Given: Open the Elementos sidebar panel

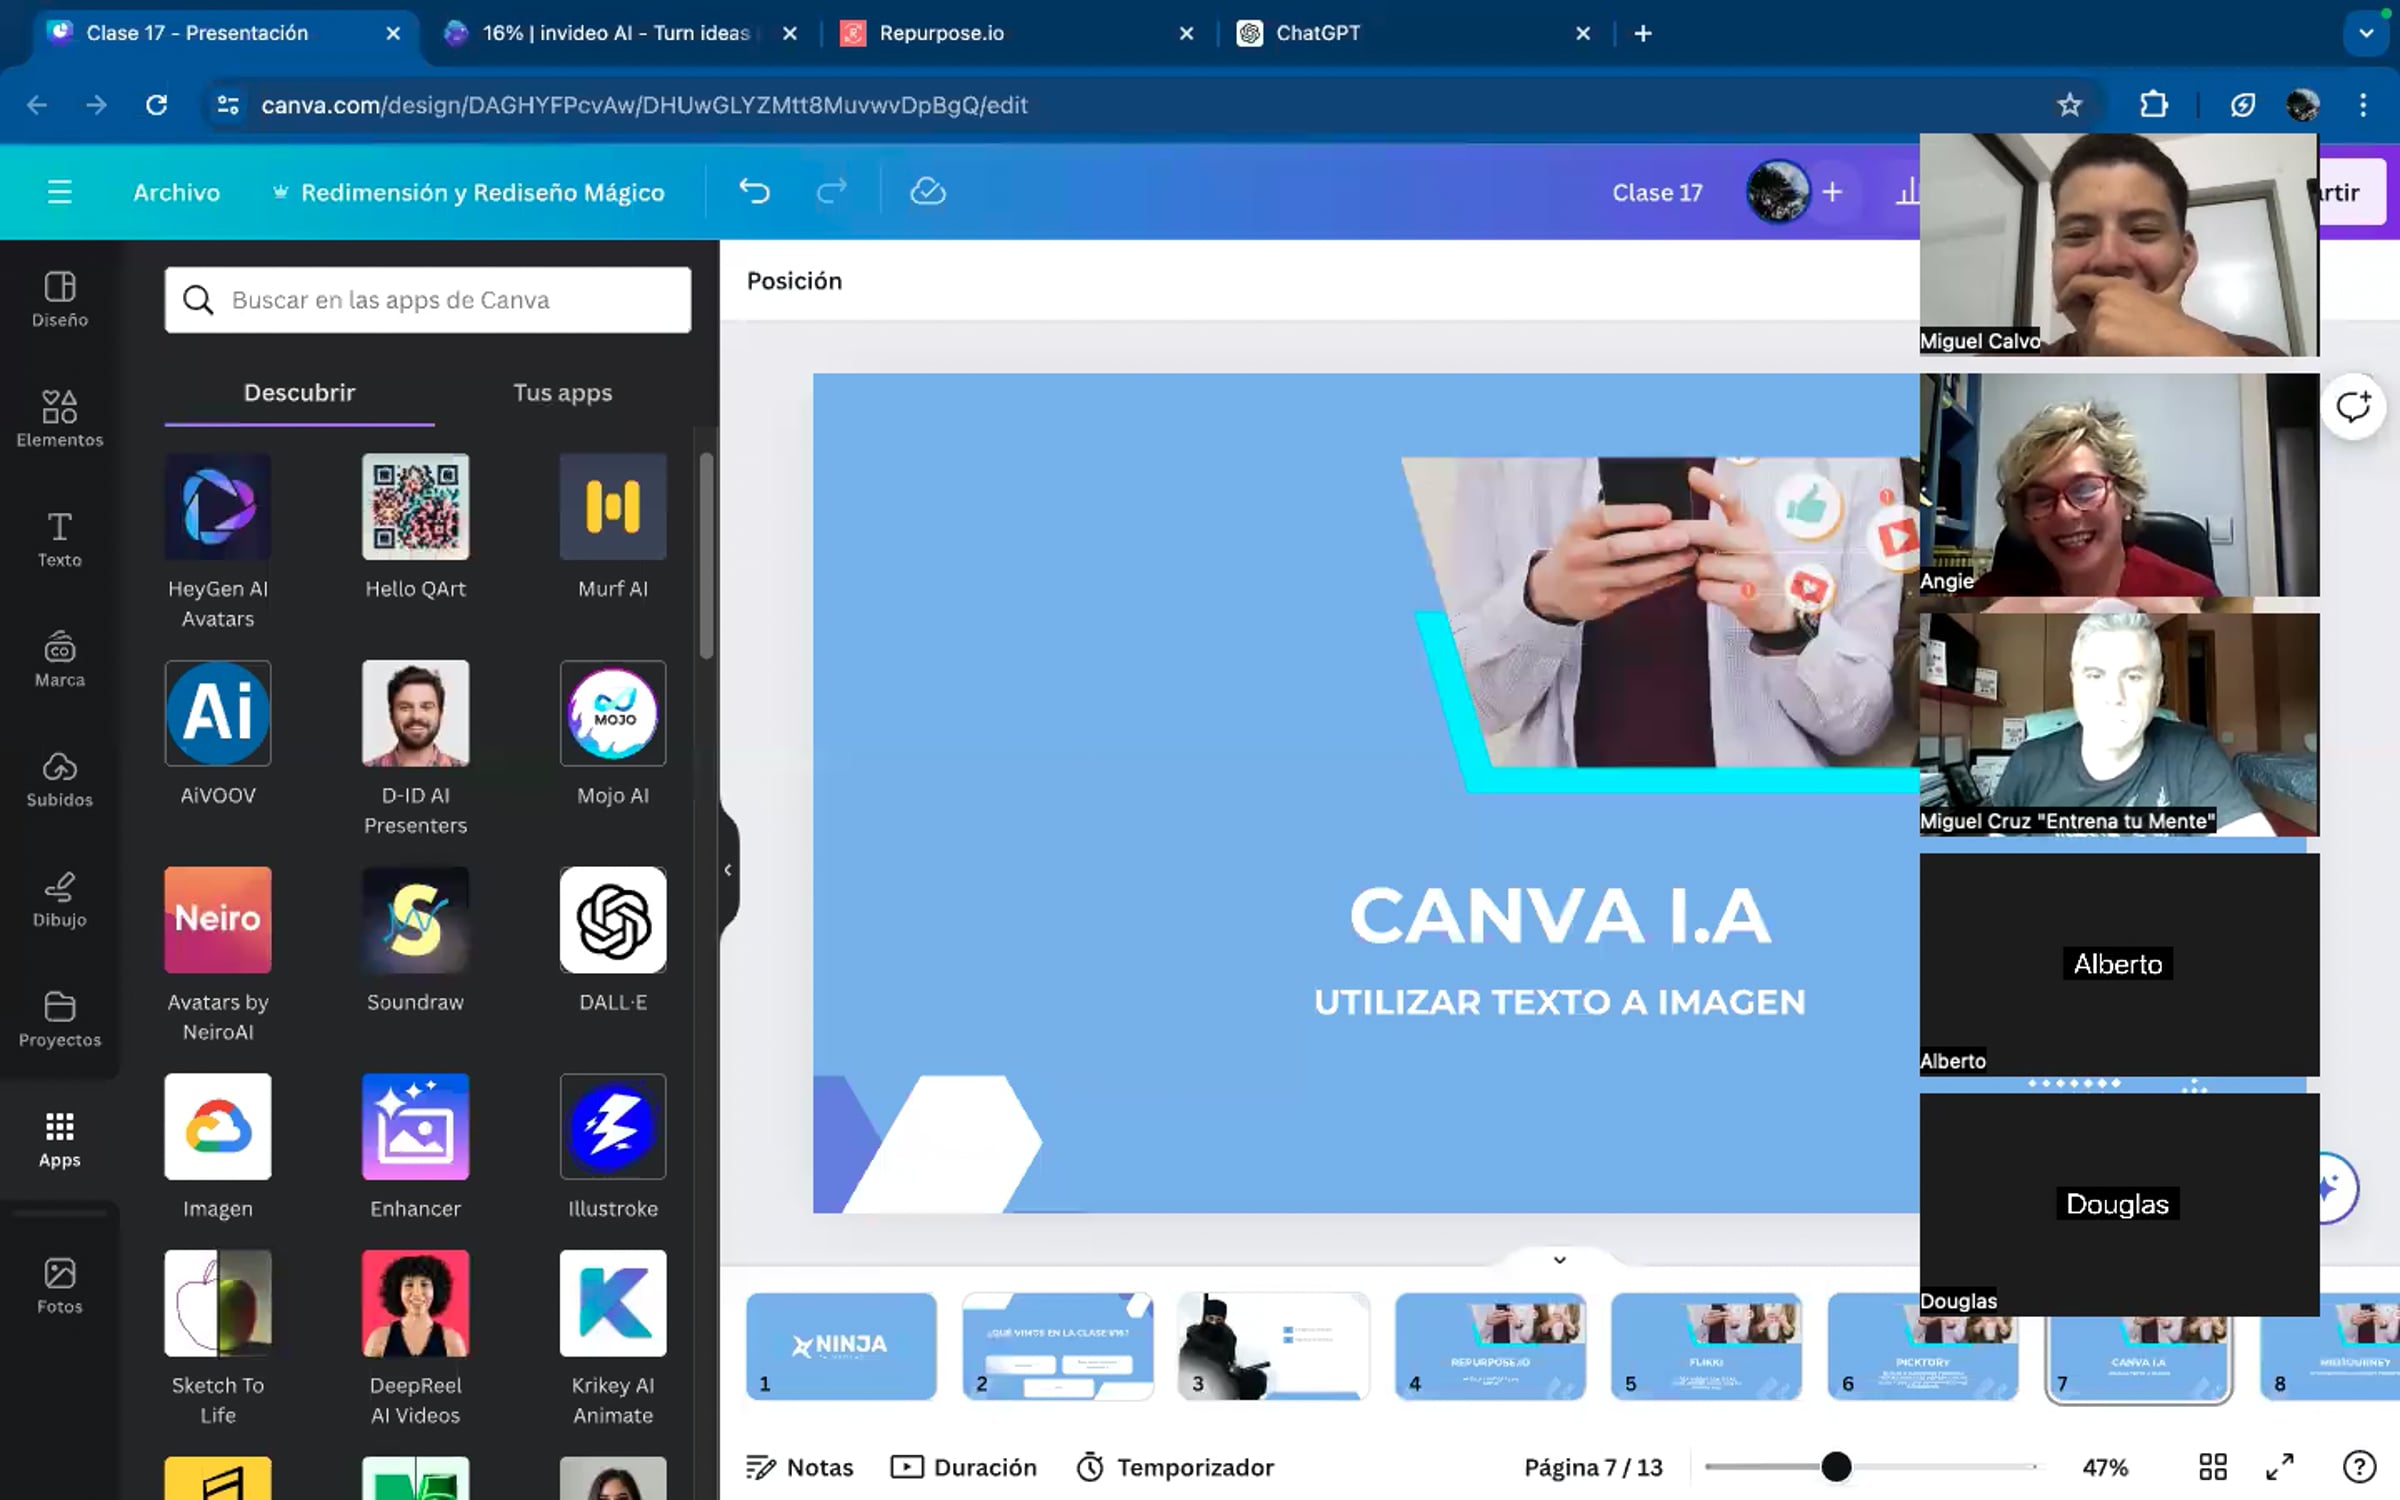Looking at the screenshot, I should coord(59,417).
